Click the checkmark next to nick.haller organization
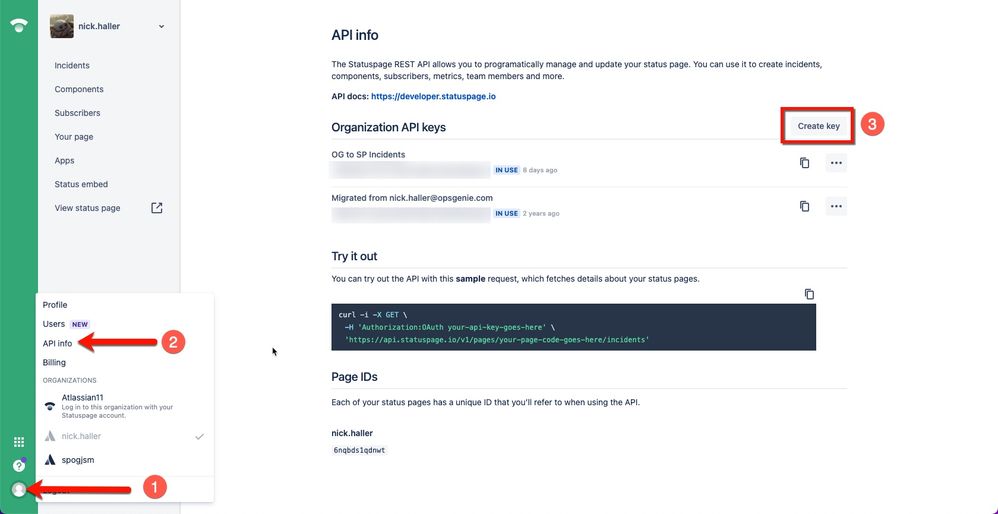The image size is (998, 514). click(199, 436)
